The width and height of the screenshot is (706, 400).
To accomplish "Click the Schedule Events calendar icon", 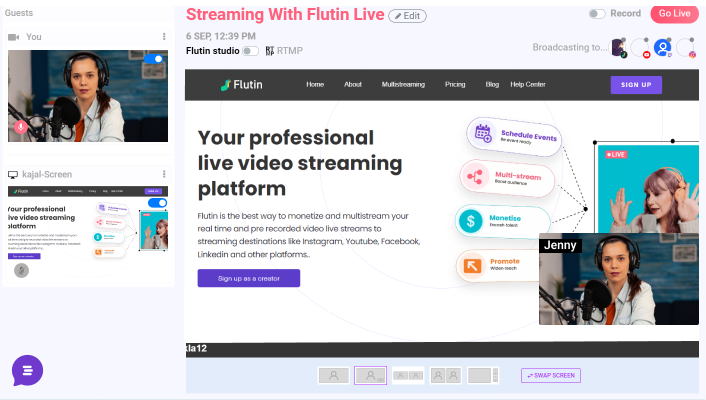I will (x=483, y=133).
